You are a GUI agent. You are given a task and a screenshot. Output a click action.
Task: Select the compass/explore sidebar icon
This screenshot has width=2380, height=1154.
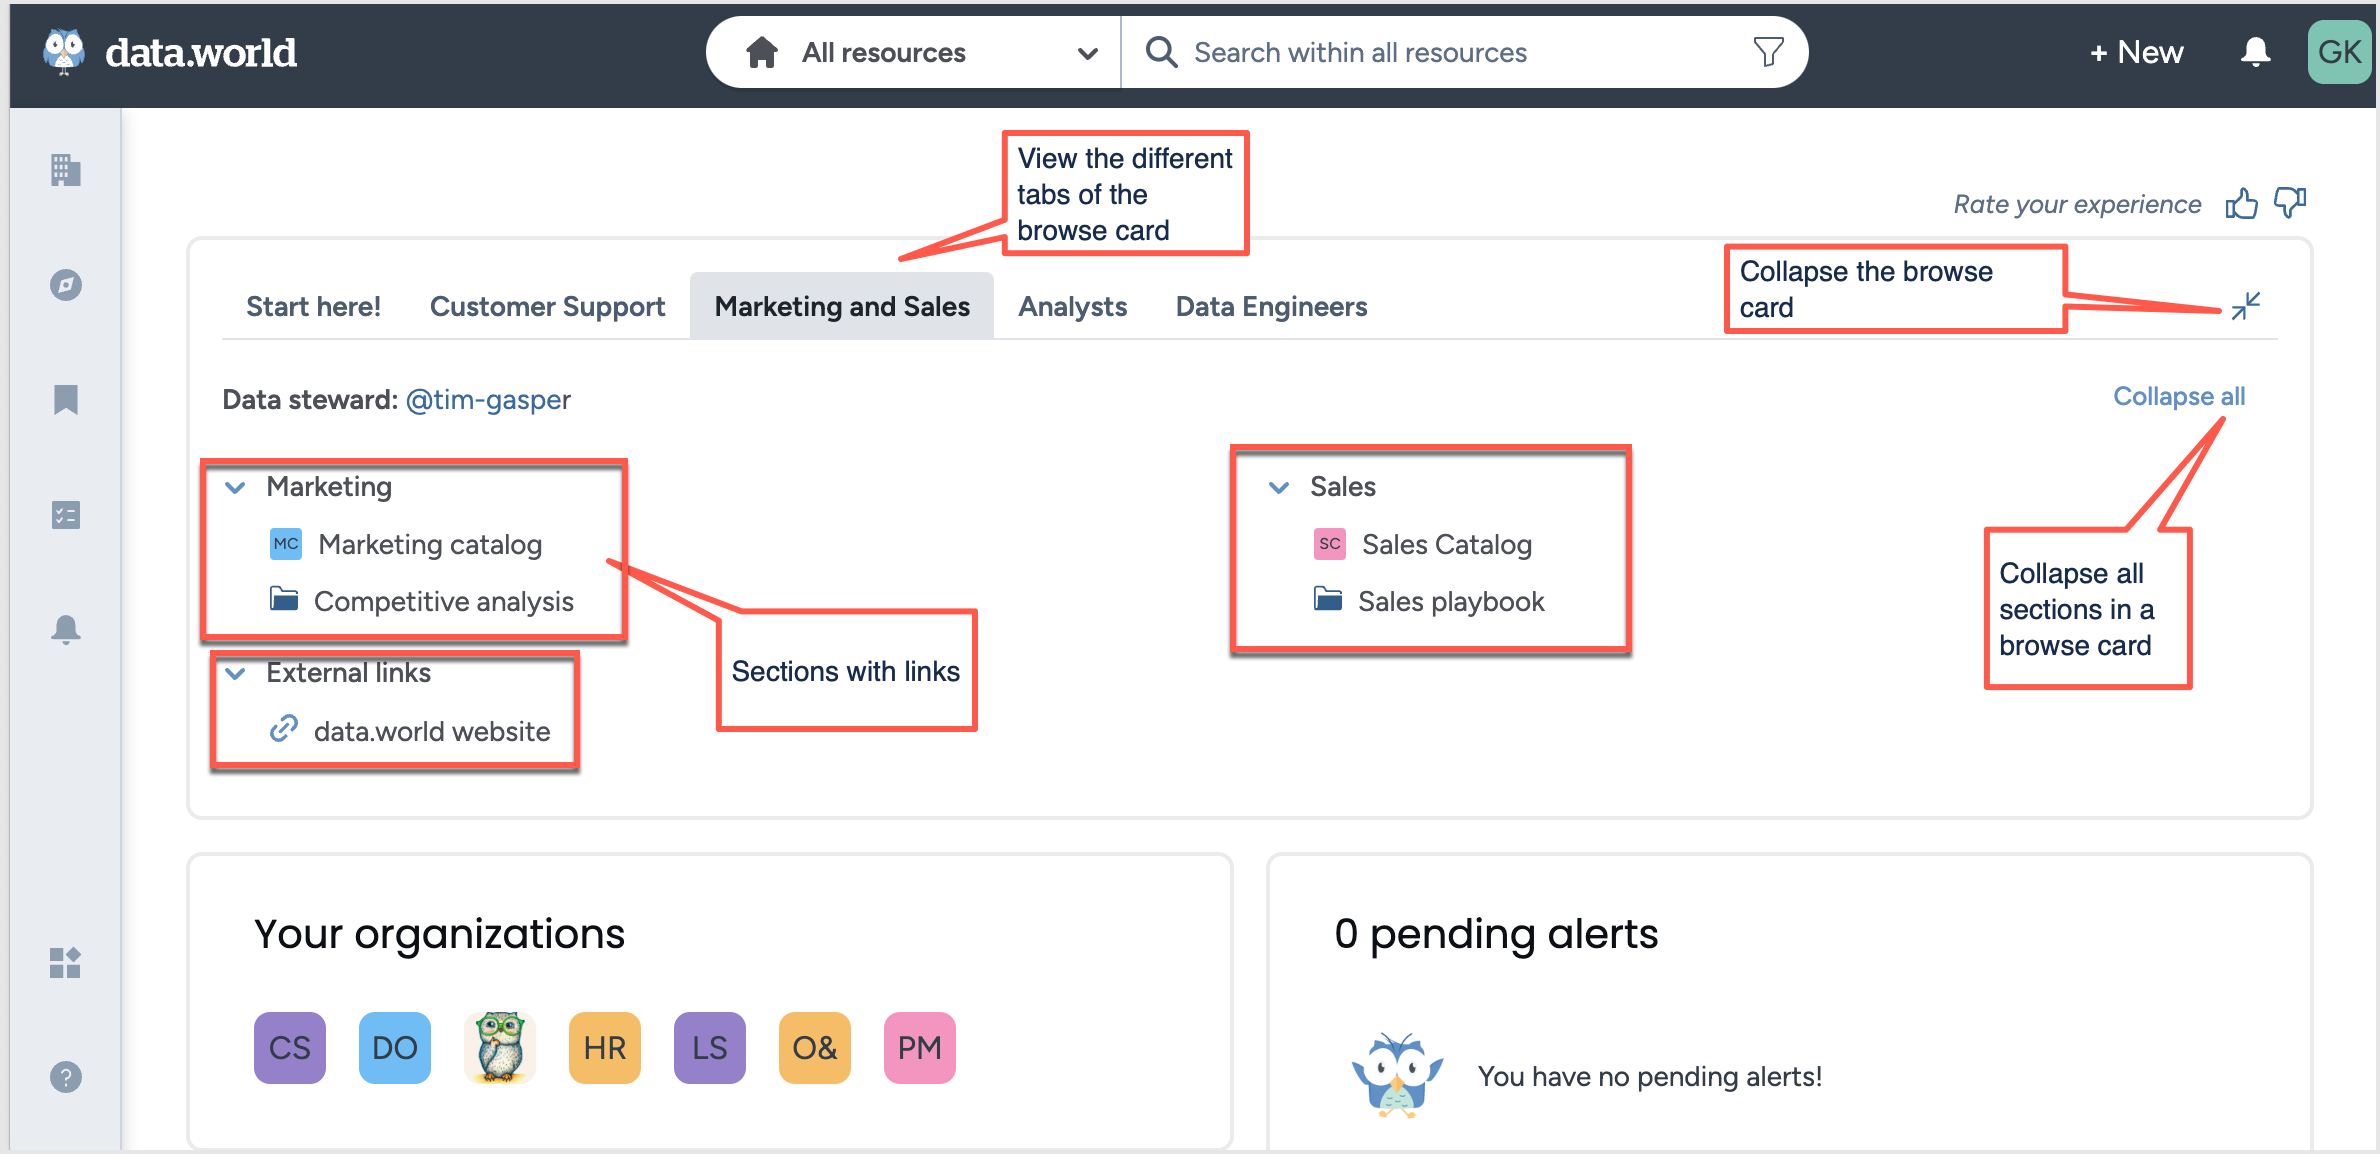point(62,285)
